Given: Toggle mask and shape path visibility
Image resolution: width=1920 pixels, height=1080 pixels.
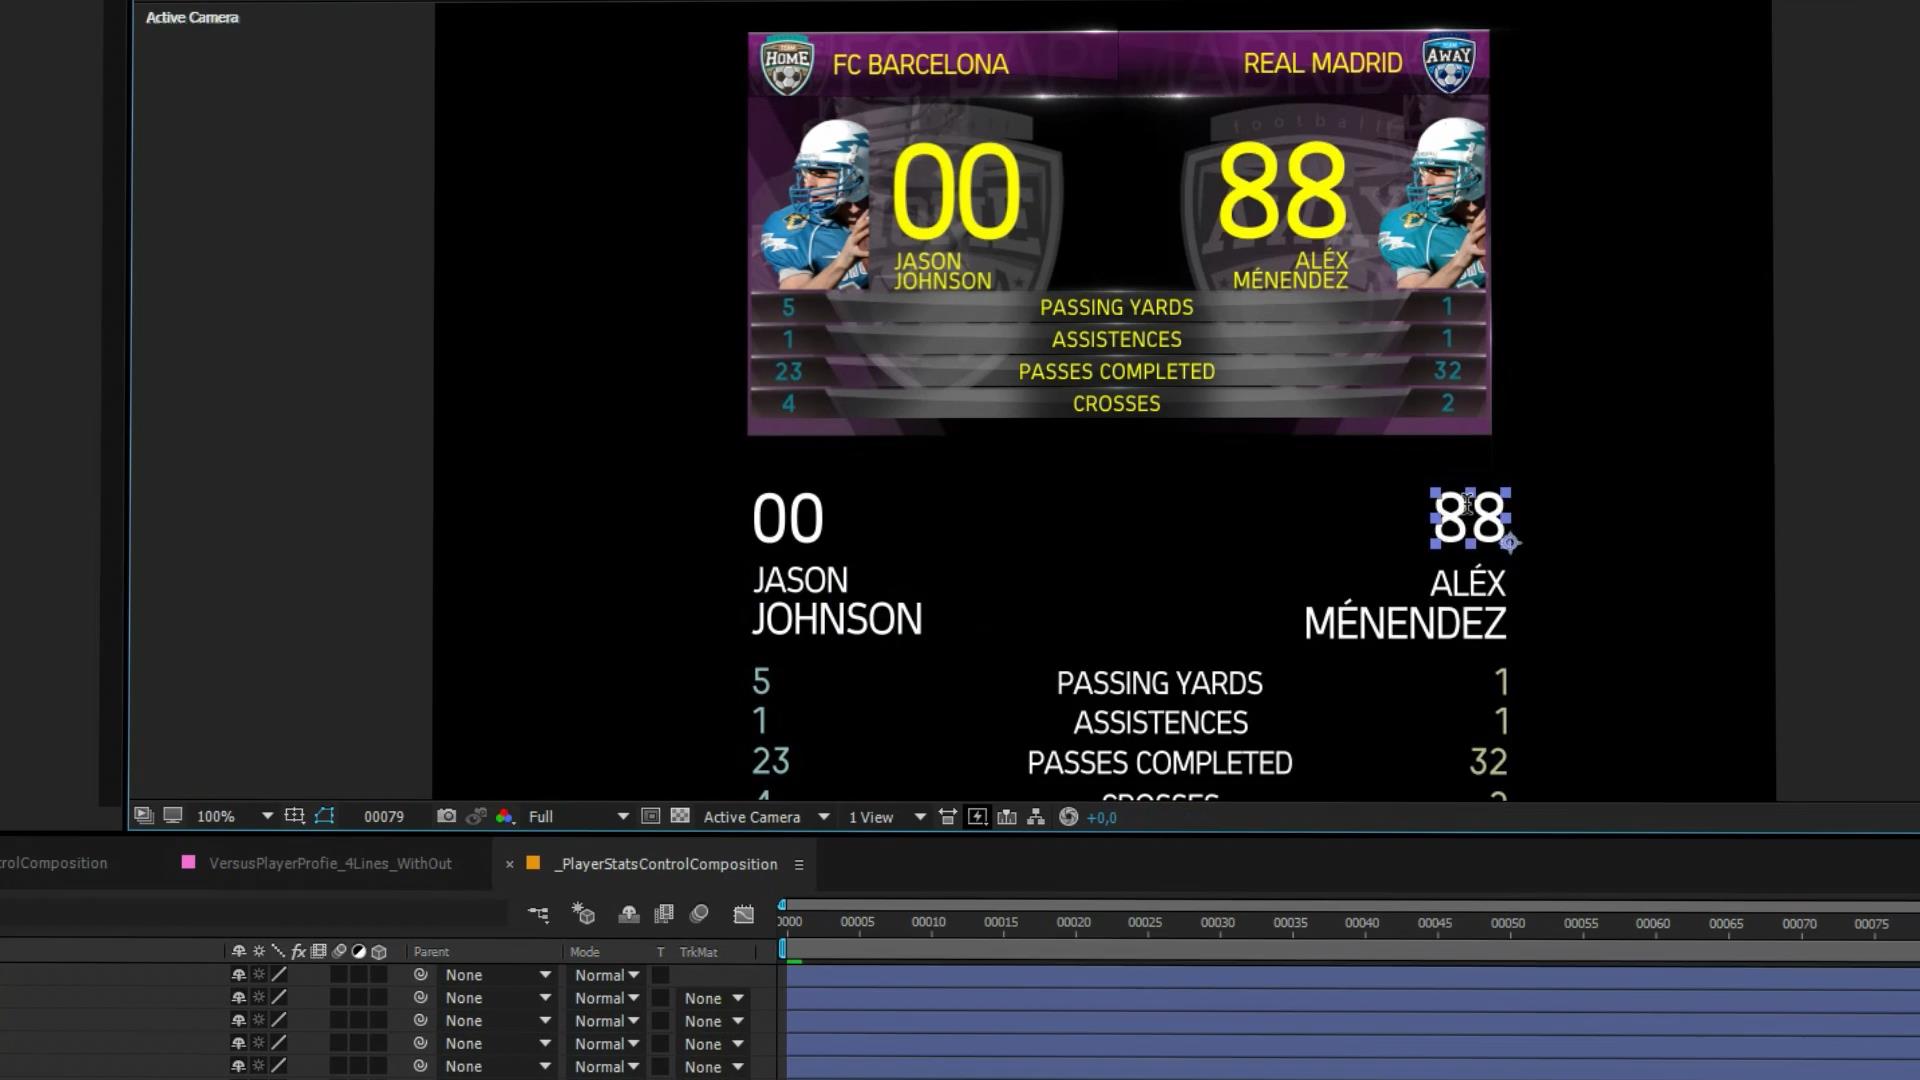Looking at the screenshot, I should (x=324, y=816).
